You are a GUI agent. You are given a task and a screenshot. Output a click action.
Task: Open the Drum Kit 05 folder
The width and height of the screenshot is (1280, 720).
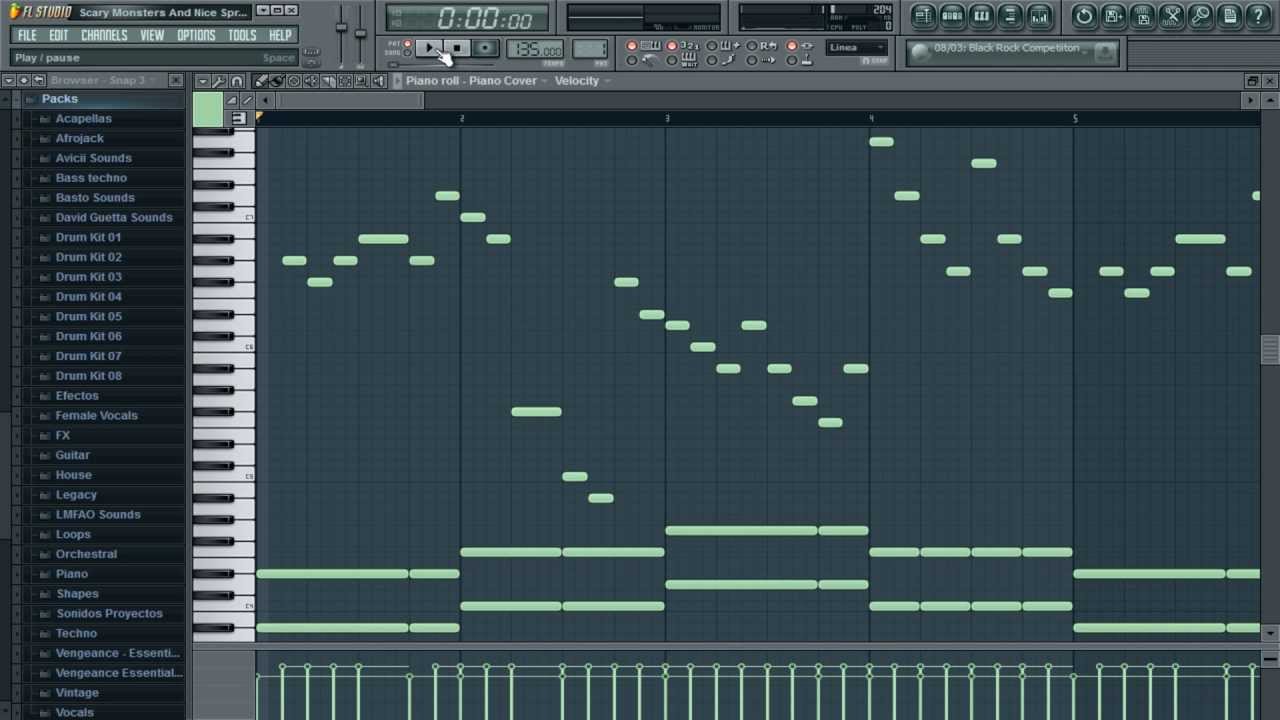[x=88, y=316]
